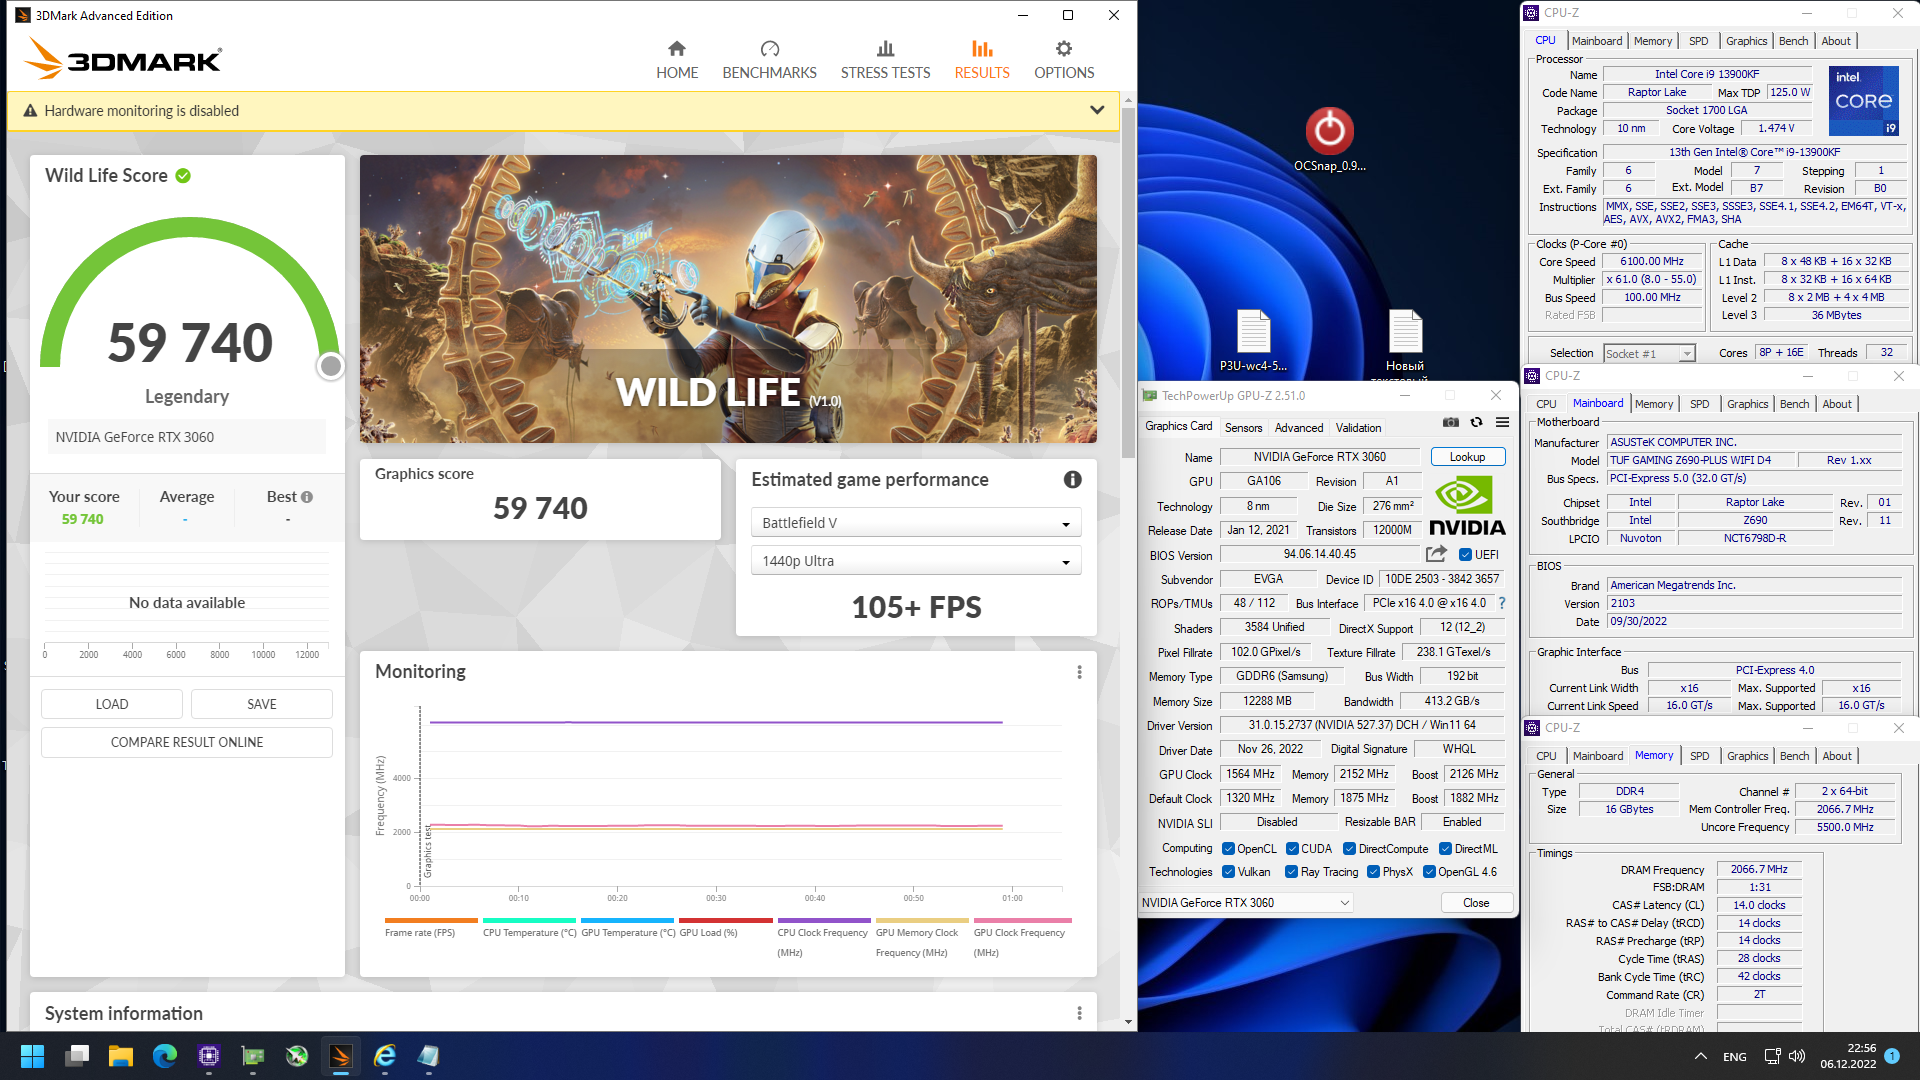Open the CPU-Z taskbar icon

[x=209, y=1056]
